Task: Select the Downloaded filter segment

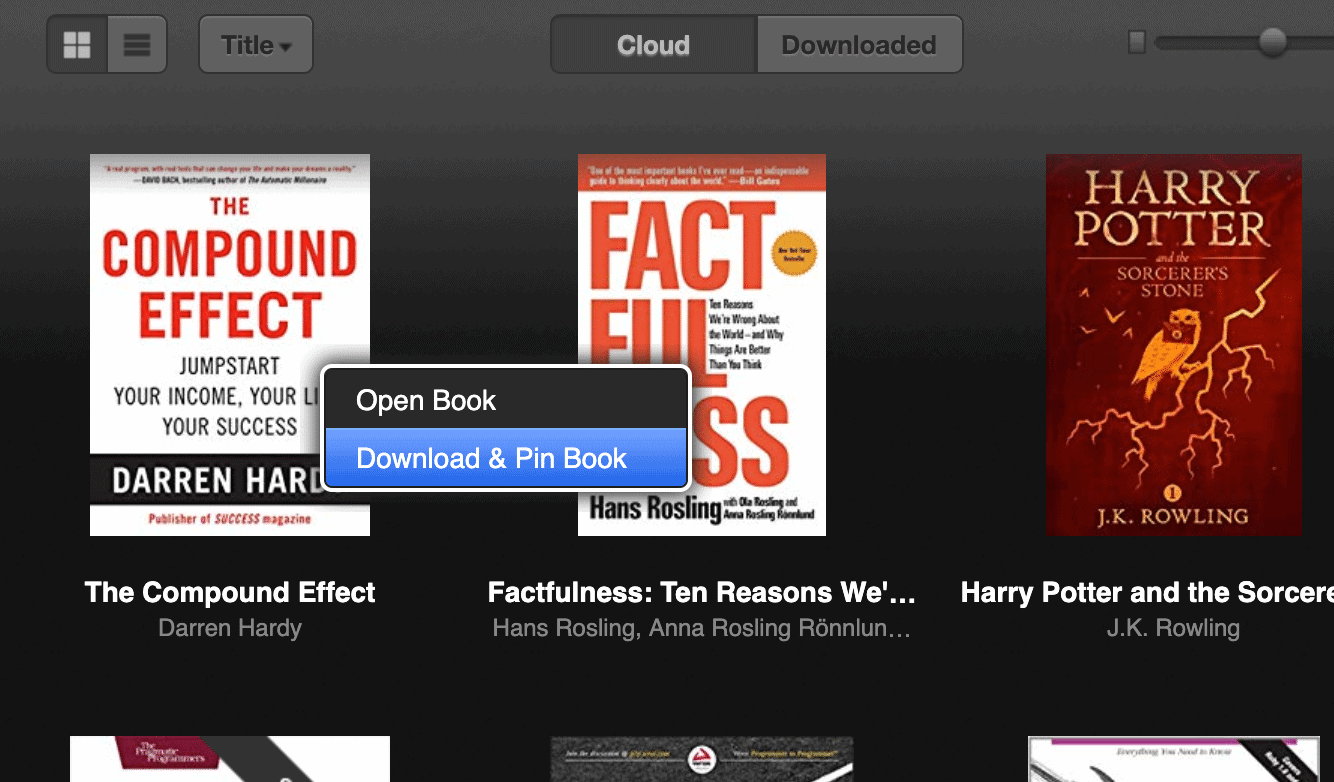Action: pyautogui.click(x=858, y=44)
